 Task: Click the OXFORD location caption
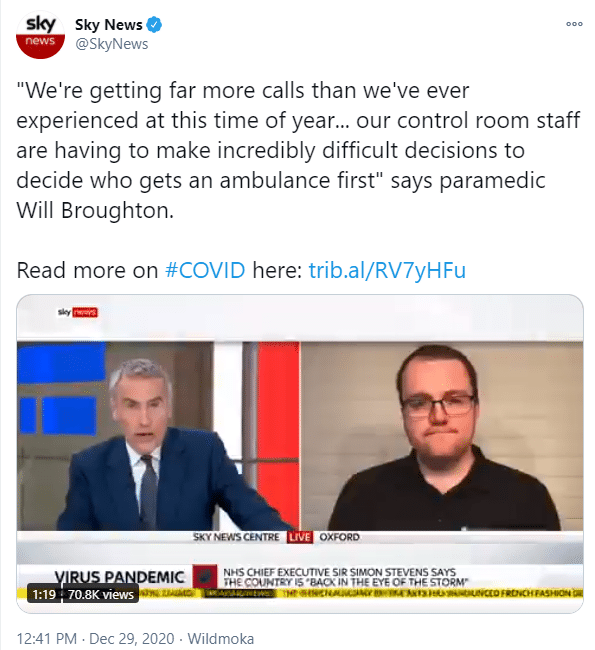pyautogui.click(x=339, y=537)
